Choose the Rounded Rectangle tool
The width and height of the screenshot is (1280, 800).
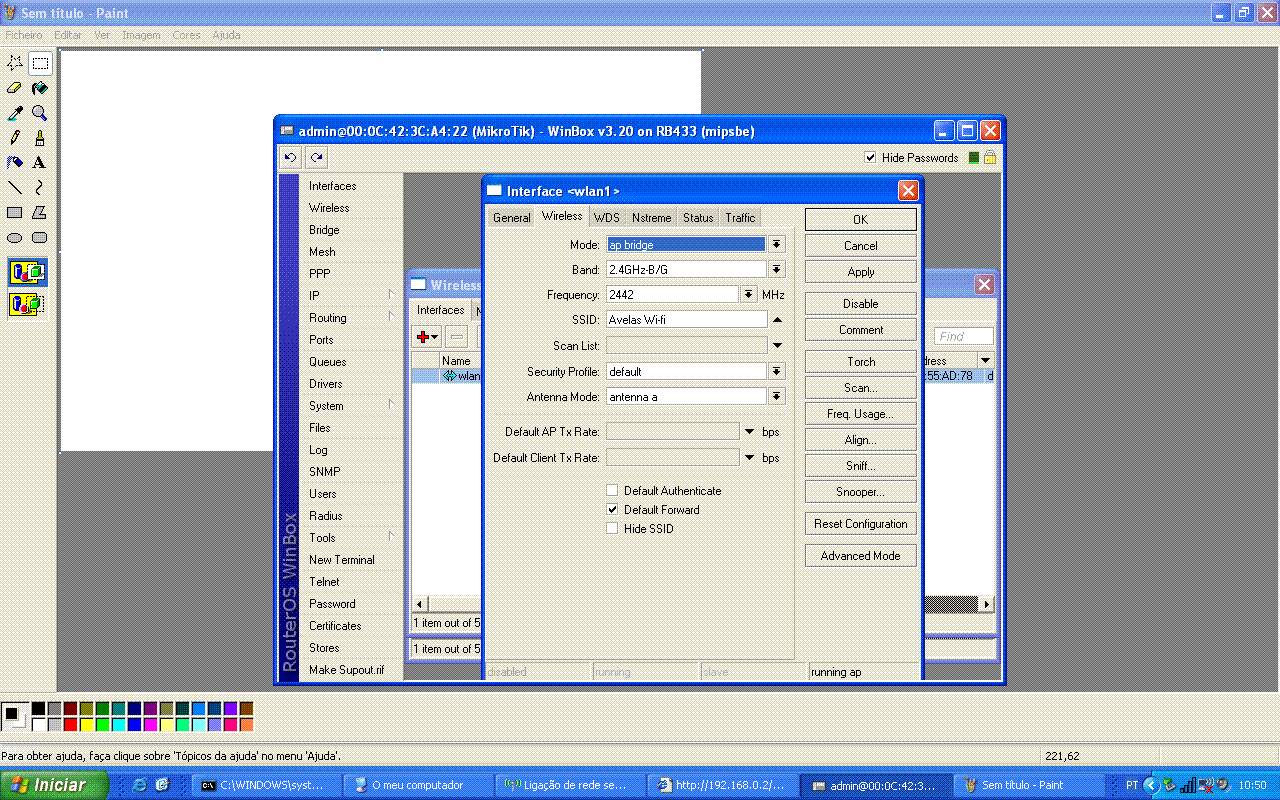(x=40, y=237)
